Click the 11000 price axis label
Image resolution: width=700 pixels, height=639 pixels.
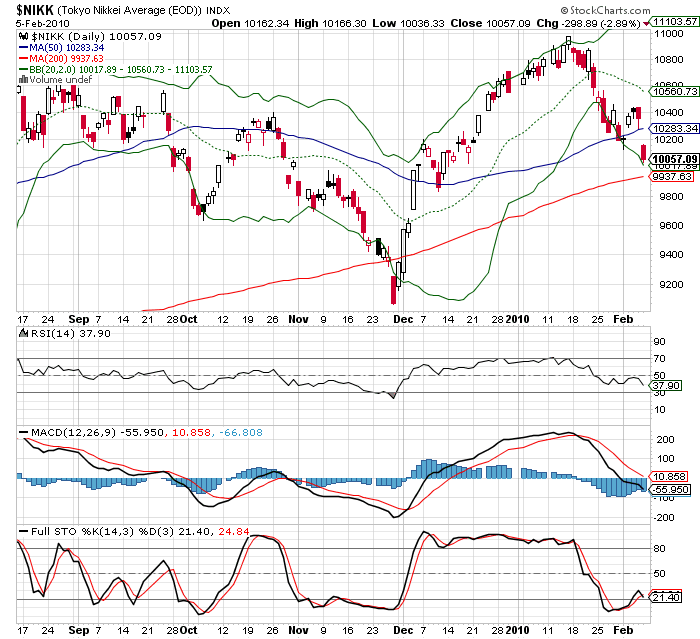tap(668, 33)
